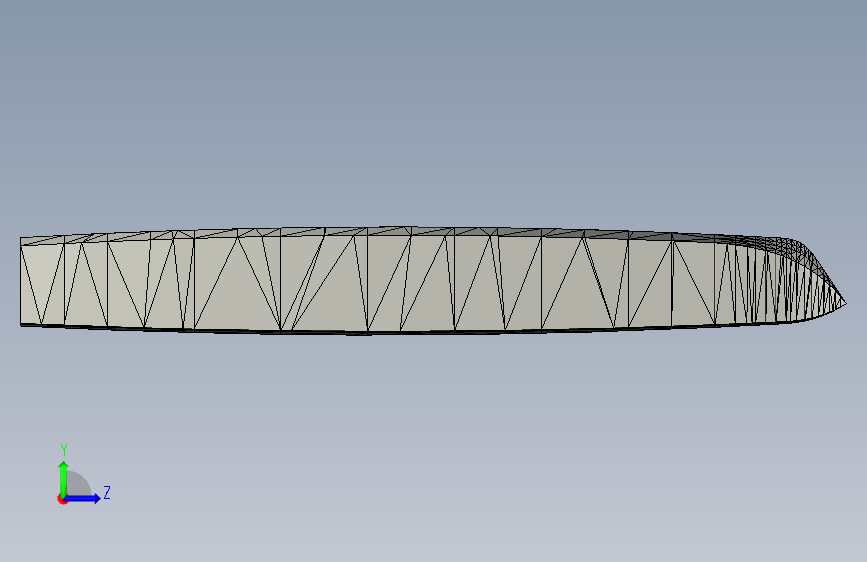The image size is (867, 562).
Task: Select the gray YZ plane quadrant in the triad
Action: [79, 483]
